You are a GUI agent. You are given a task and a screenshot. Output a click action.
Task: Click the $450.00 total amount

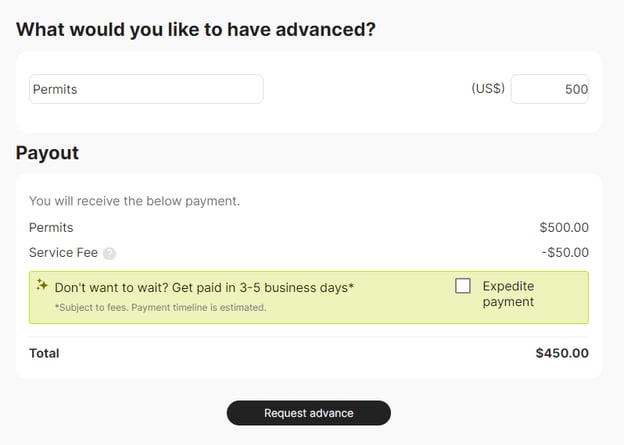(x=562, y=353)
